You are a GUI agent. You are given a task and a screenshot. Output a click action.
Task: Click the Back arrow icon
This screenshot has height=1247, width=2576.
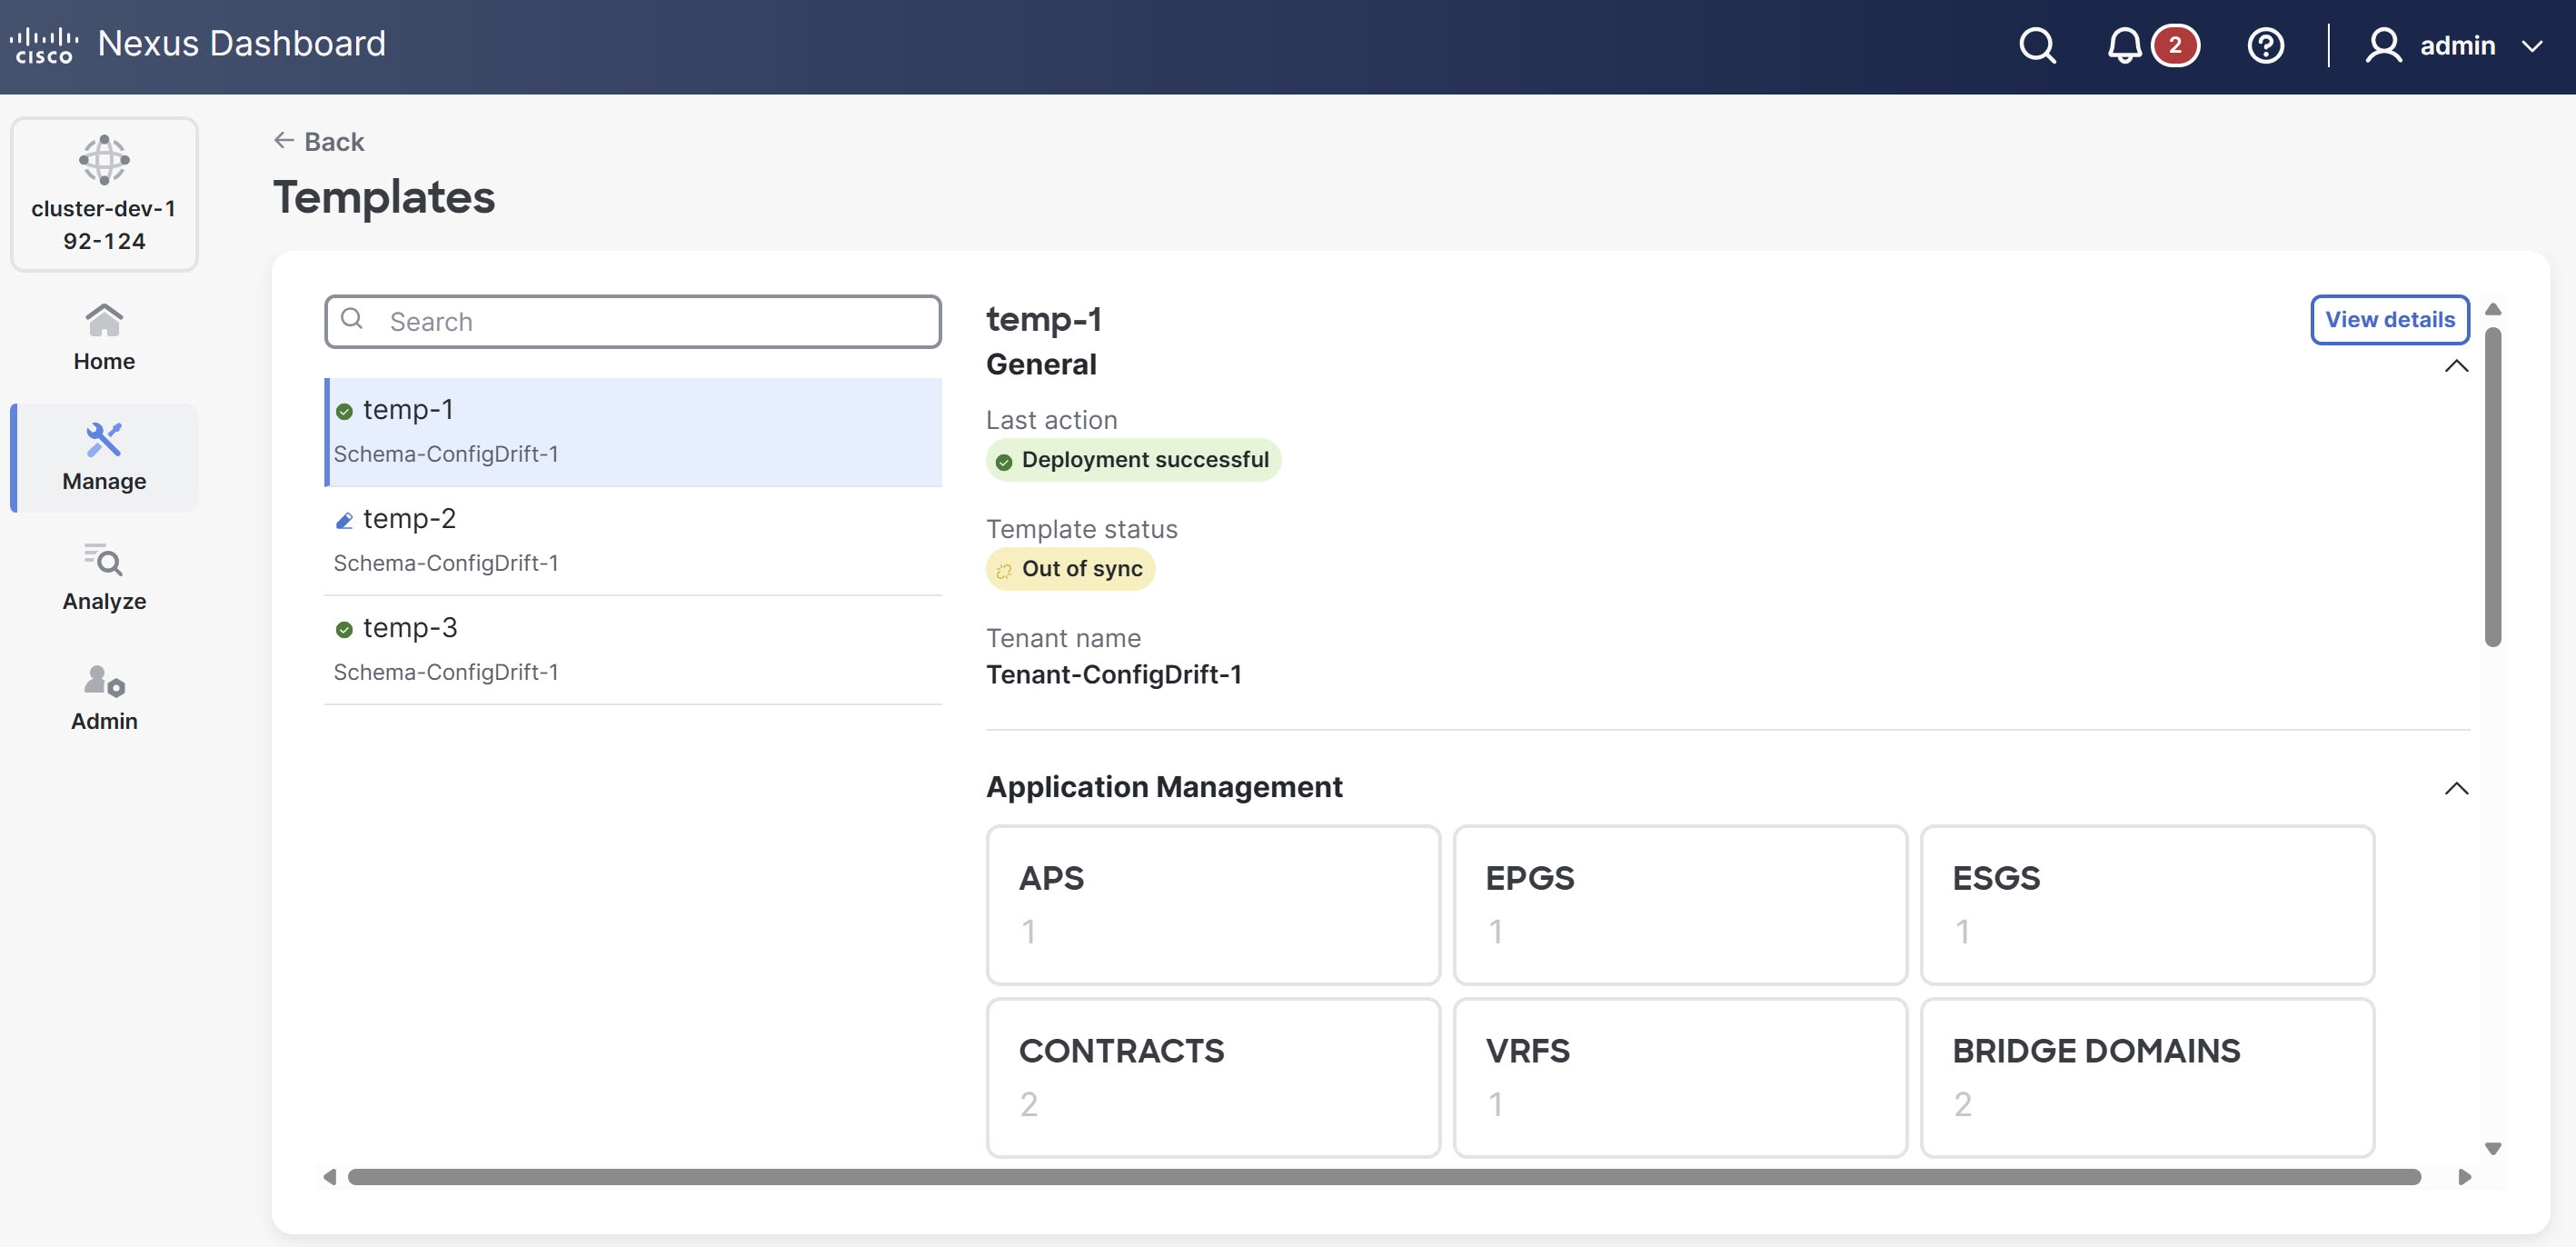(x=284, y=141)
